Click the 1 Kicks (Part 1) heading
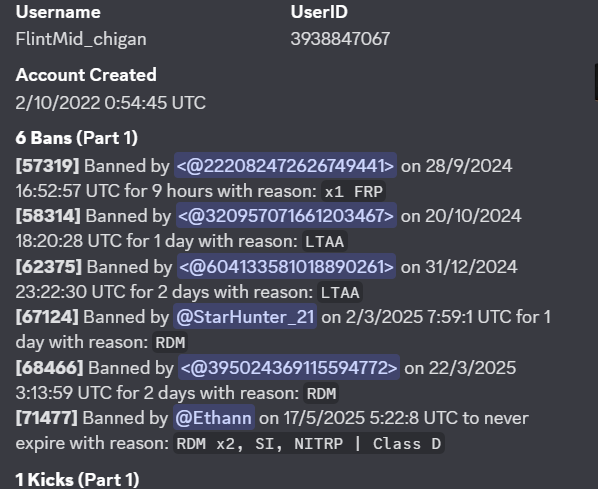Viewport: 598px width, 489px height. pyautogui.click(x=77, y=479)
